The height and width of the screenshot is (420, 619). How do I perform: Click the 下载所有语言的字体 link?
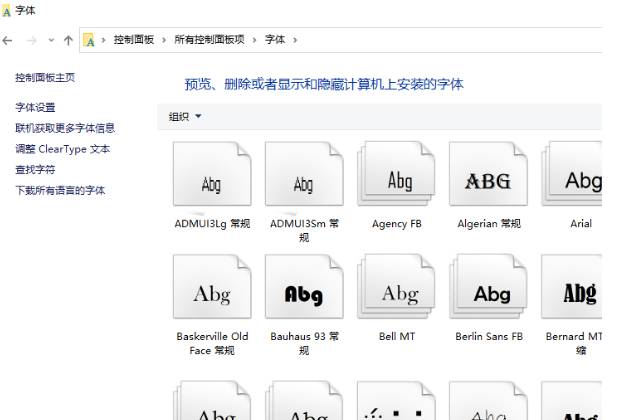pos(60,190)
